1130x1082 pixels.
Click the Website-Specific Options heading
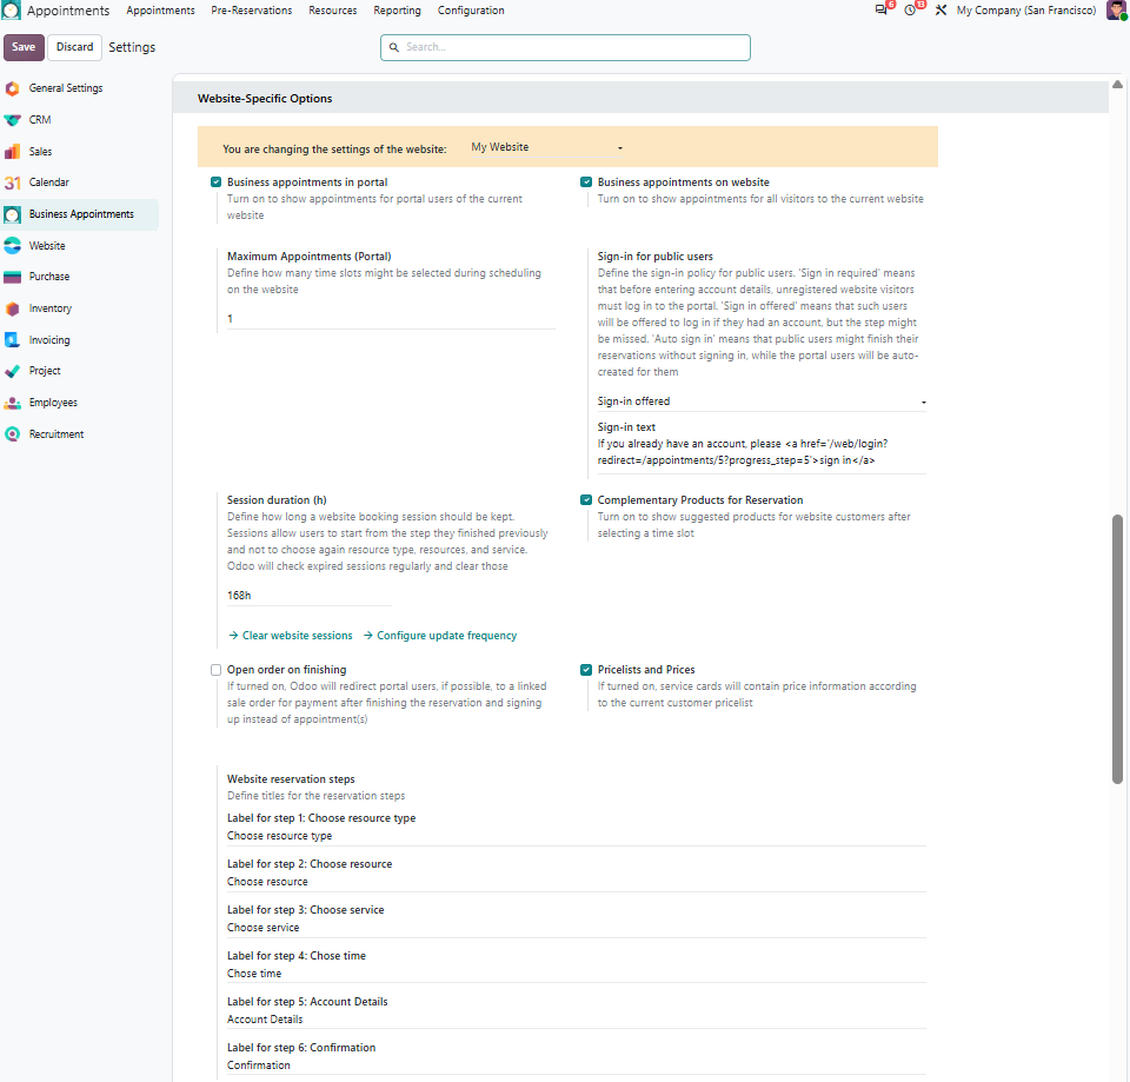[x=264, y=98]
